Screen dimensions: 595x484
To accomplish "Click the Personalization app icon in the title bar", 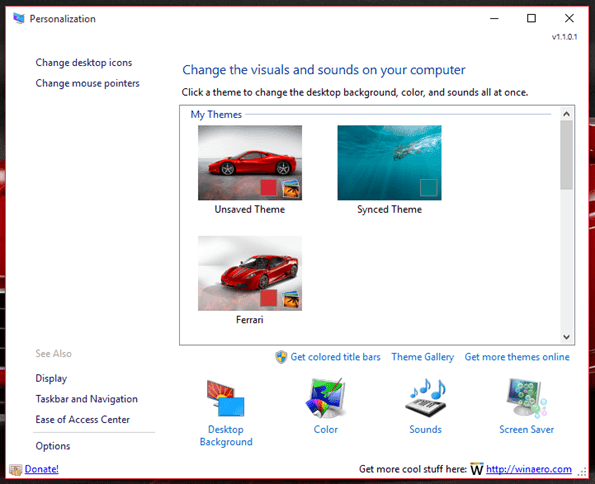I will 19,18.
